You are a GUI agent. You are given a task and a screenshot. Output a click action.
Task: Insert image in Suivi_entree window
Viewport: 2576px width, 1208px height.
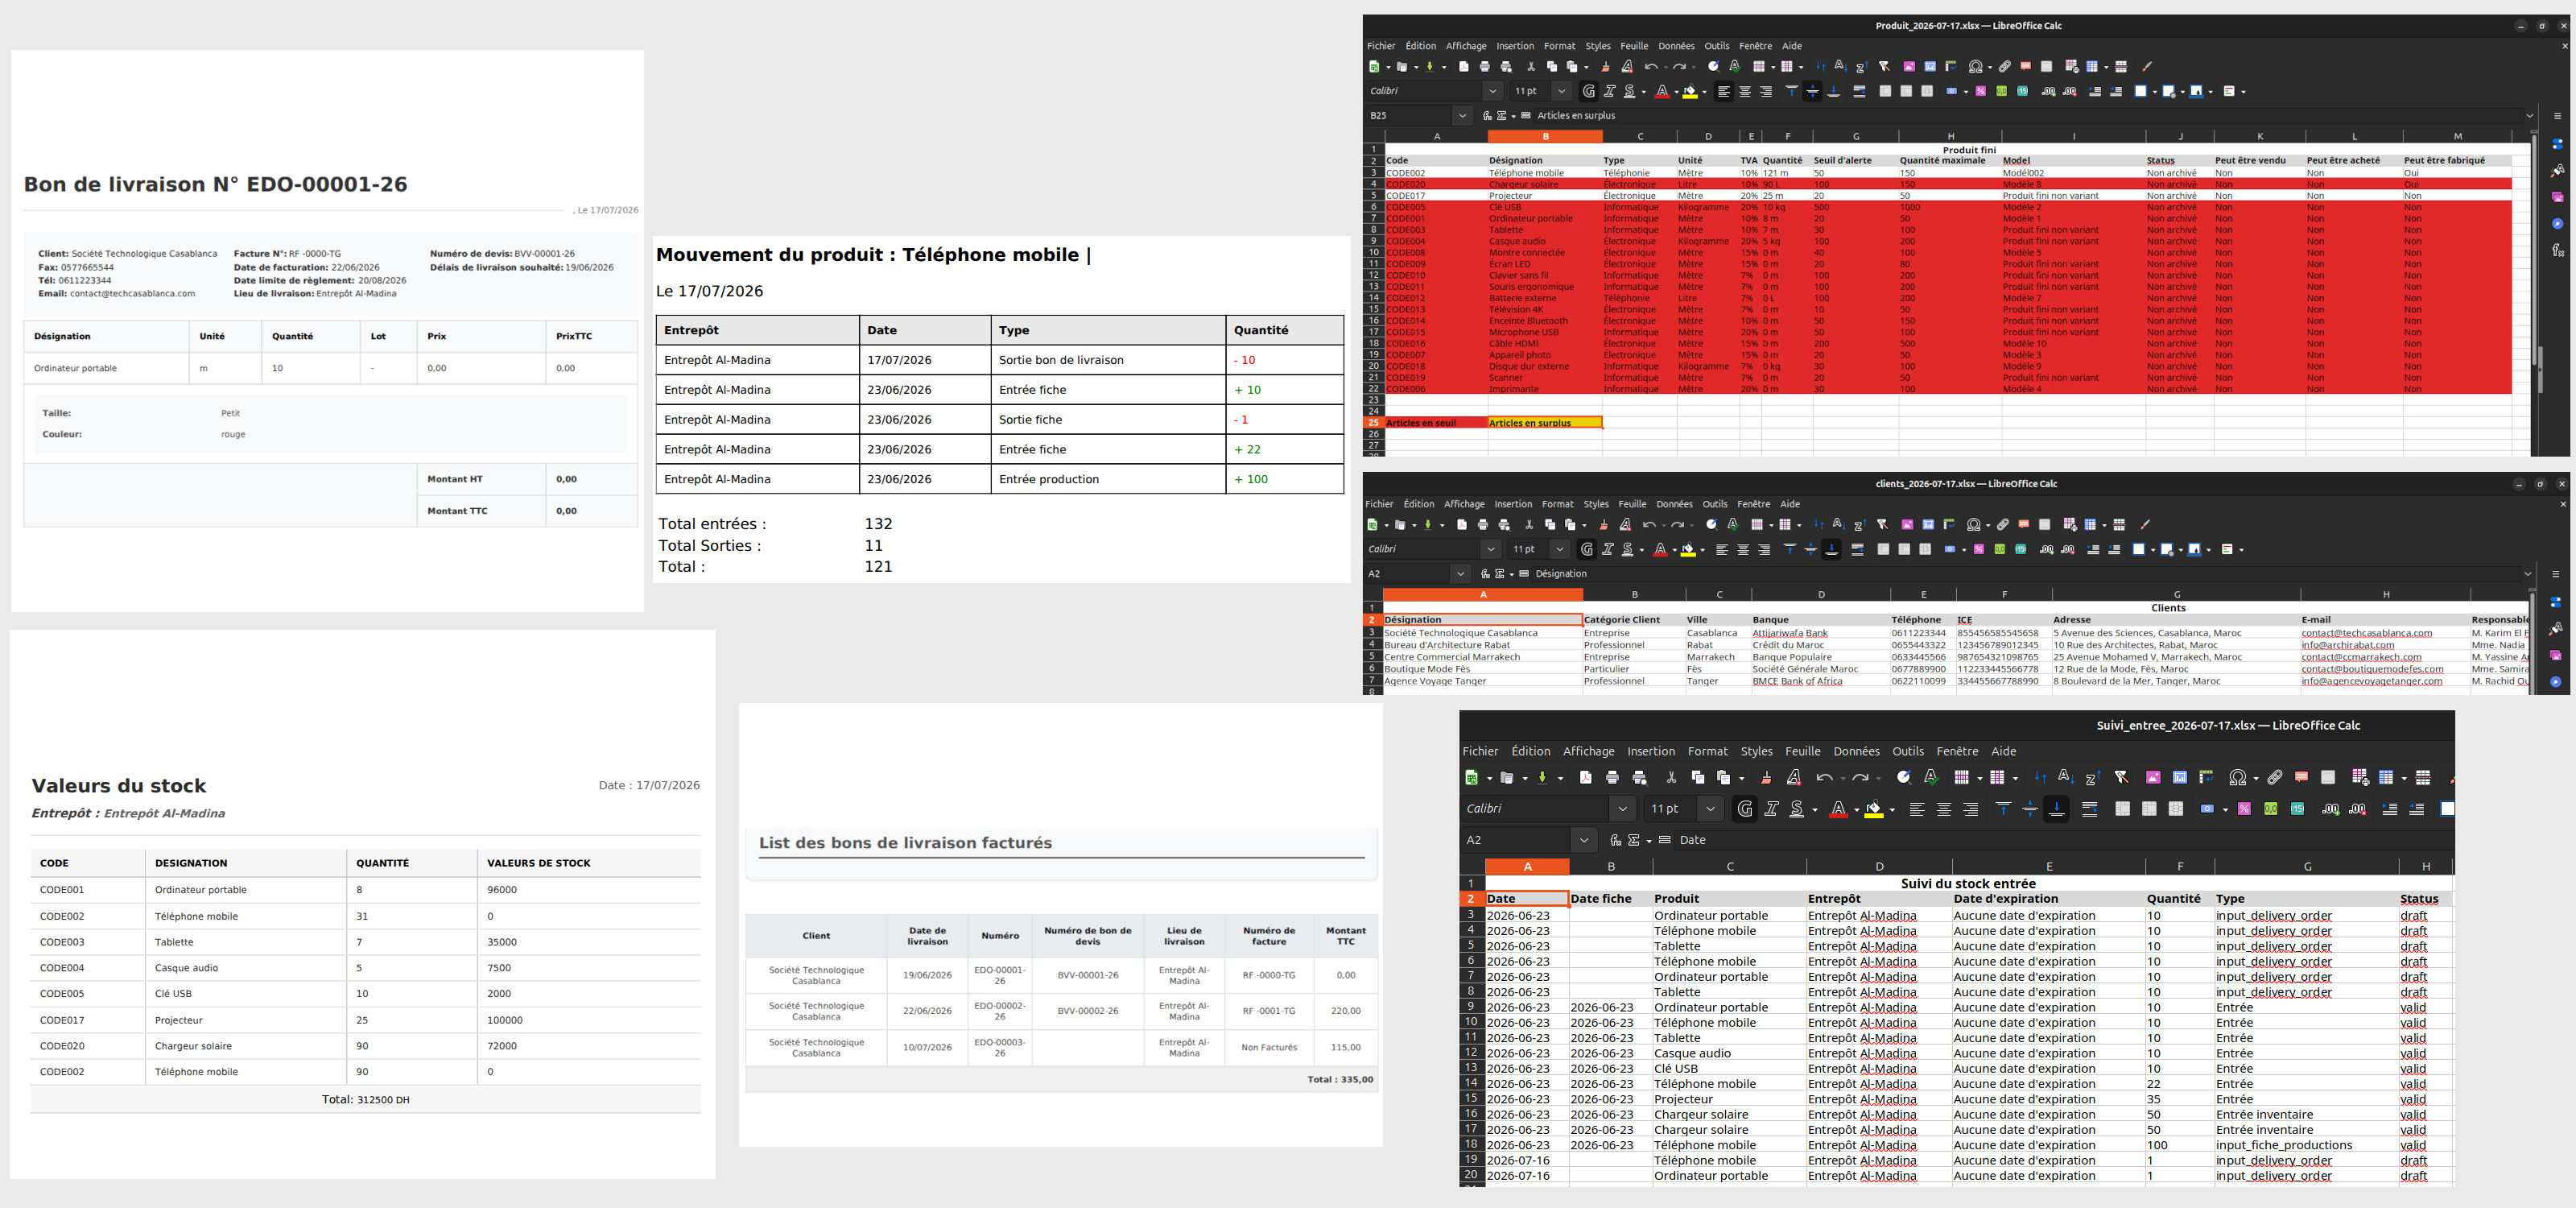pyautogui.click(x=2153, y=777)
